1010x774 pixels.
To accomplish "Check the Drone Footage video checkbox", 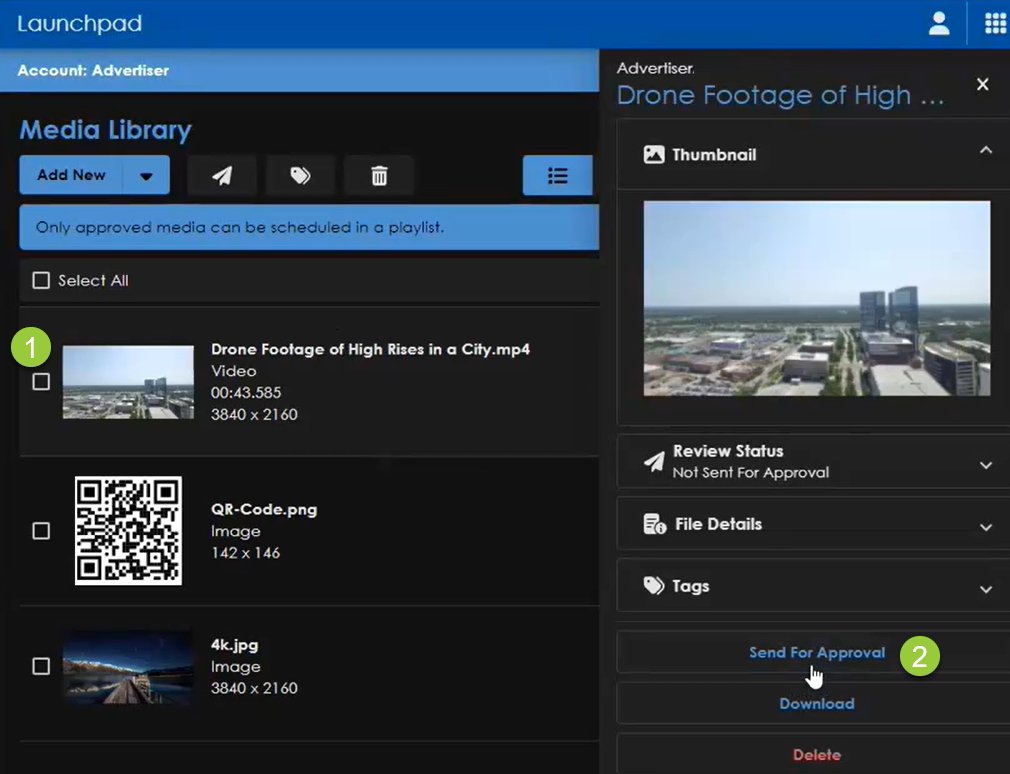I will coord(41,382).
